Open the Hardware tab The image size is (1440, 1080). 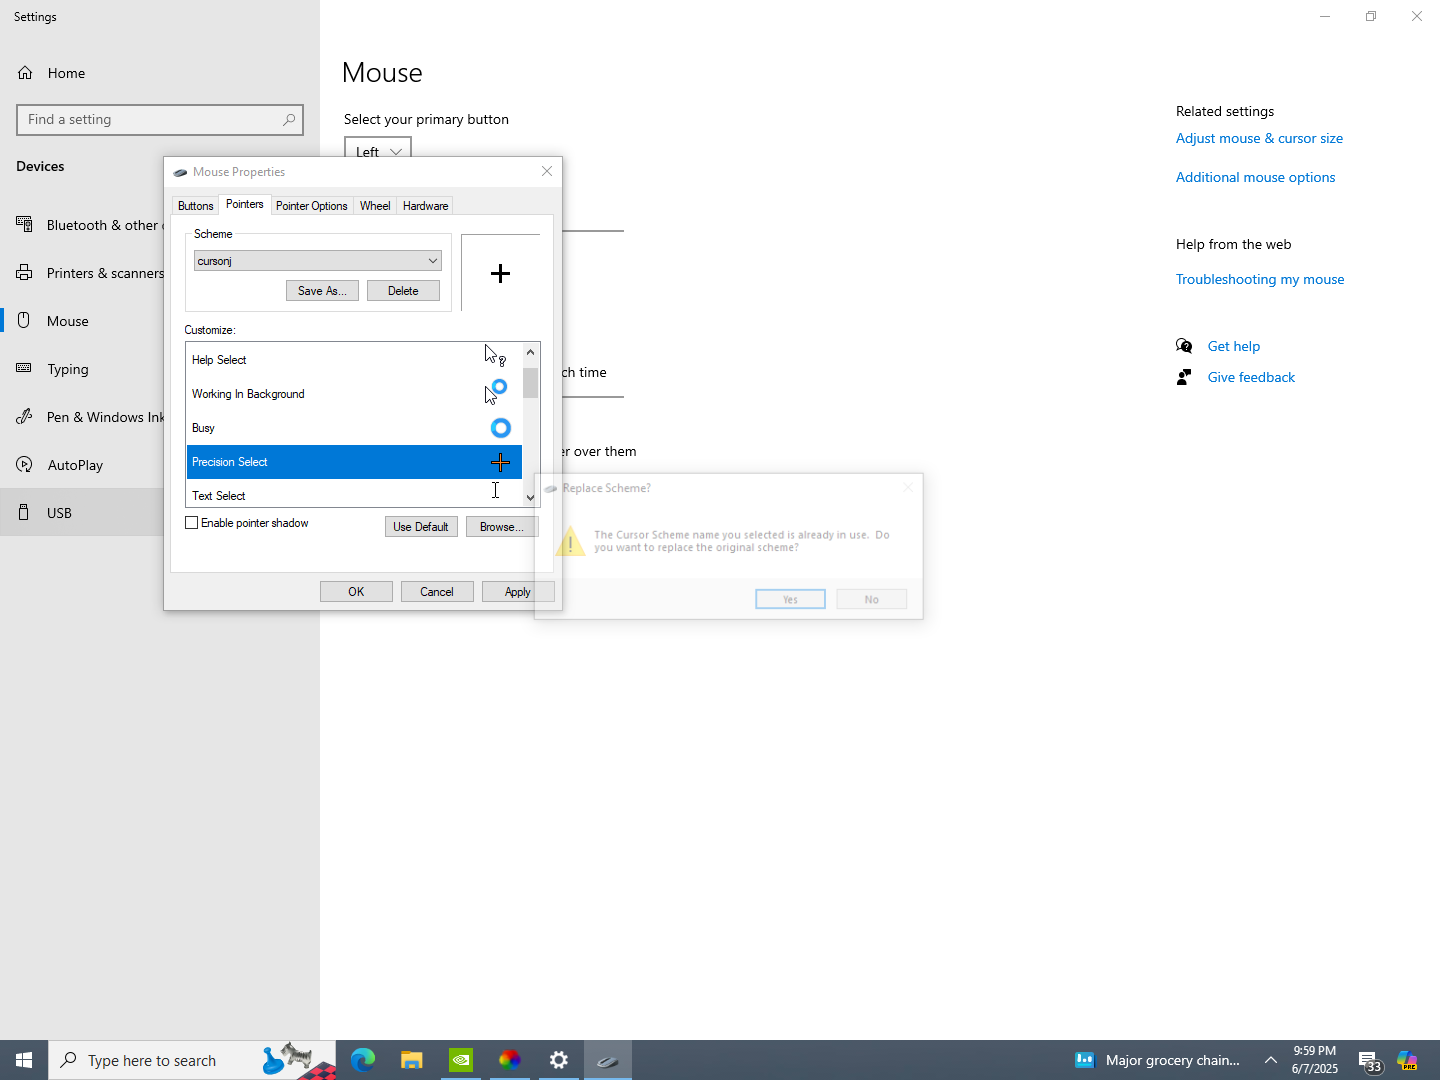point(425,206)
